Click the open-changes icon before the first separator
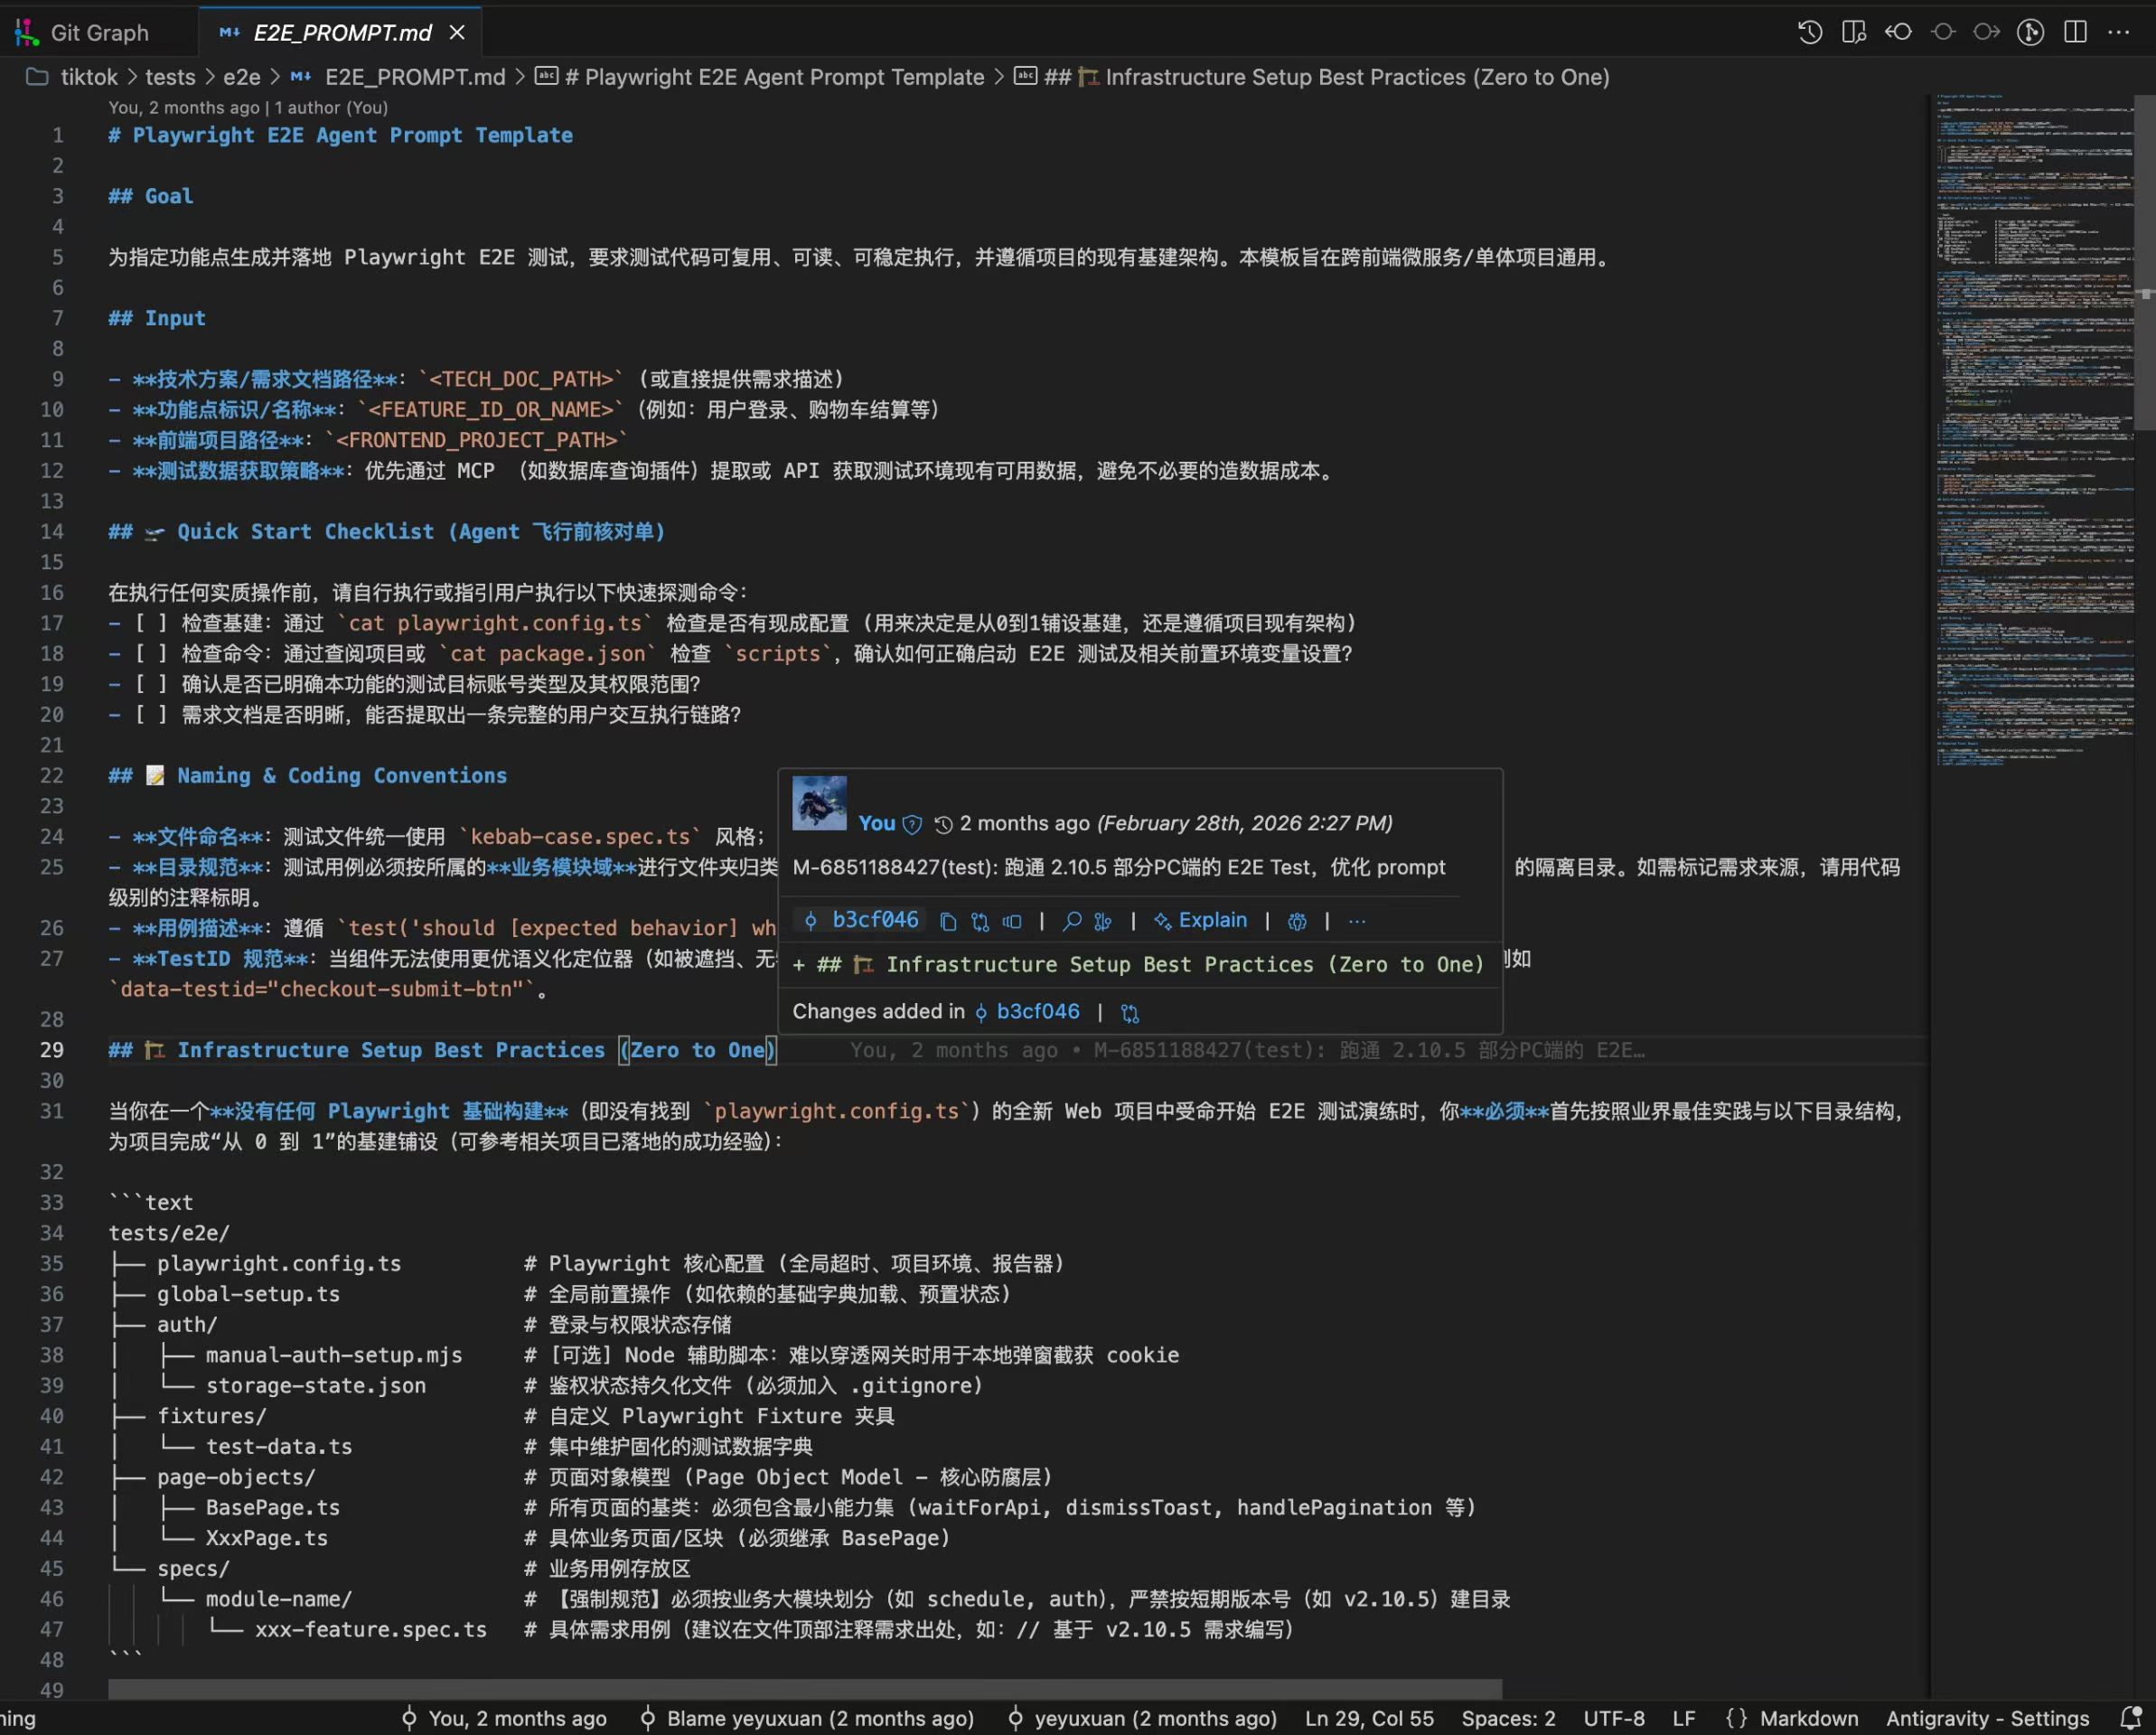Viewport: 2156px width, 1735px height. (1012, 921)
